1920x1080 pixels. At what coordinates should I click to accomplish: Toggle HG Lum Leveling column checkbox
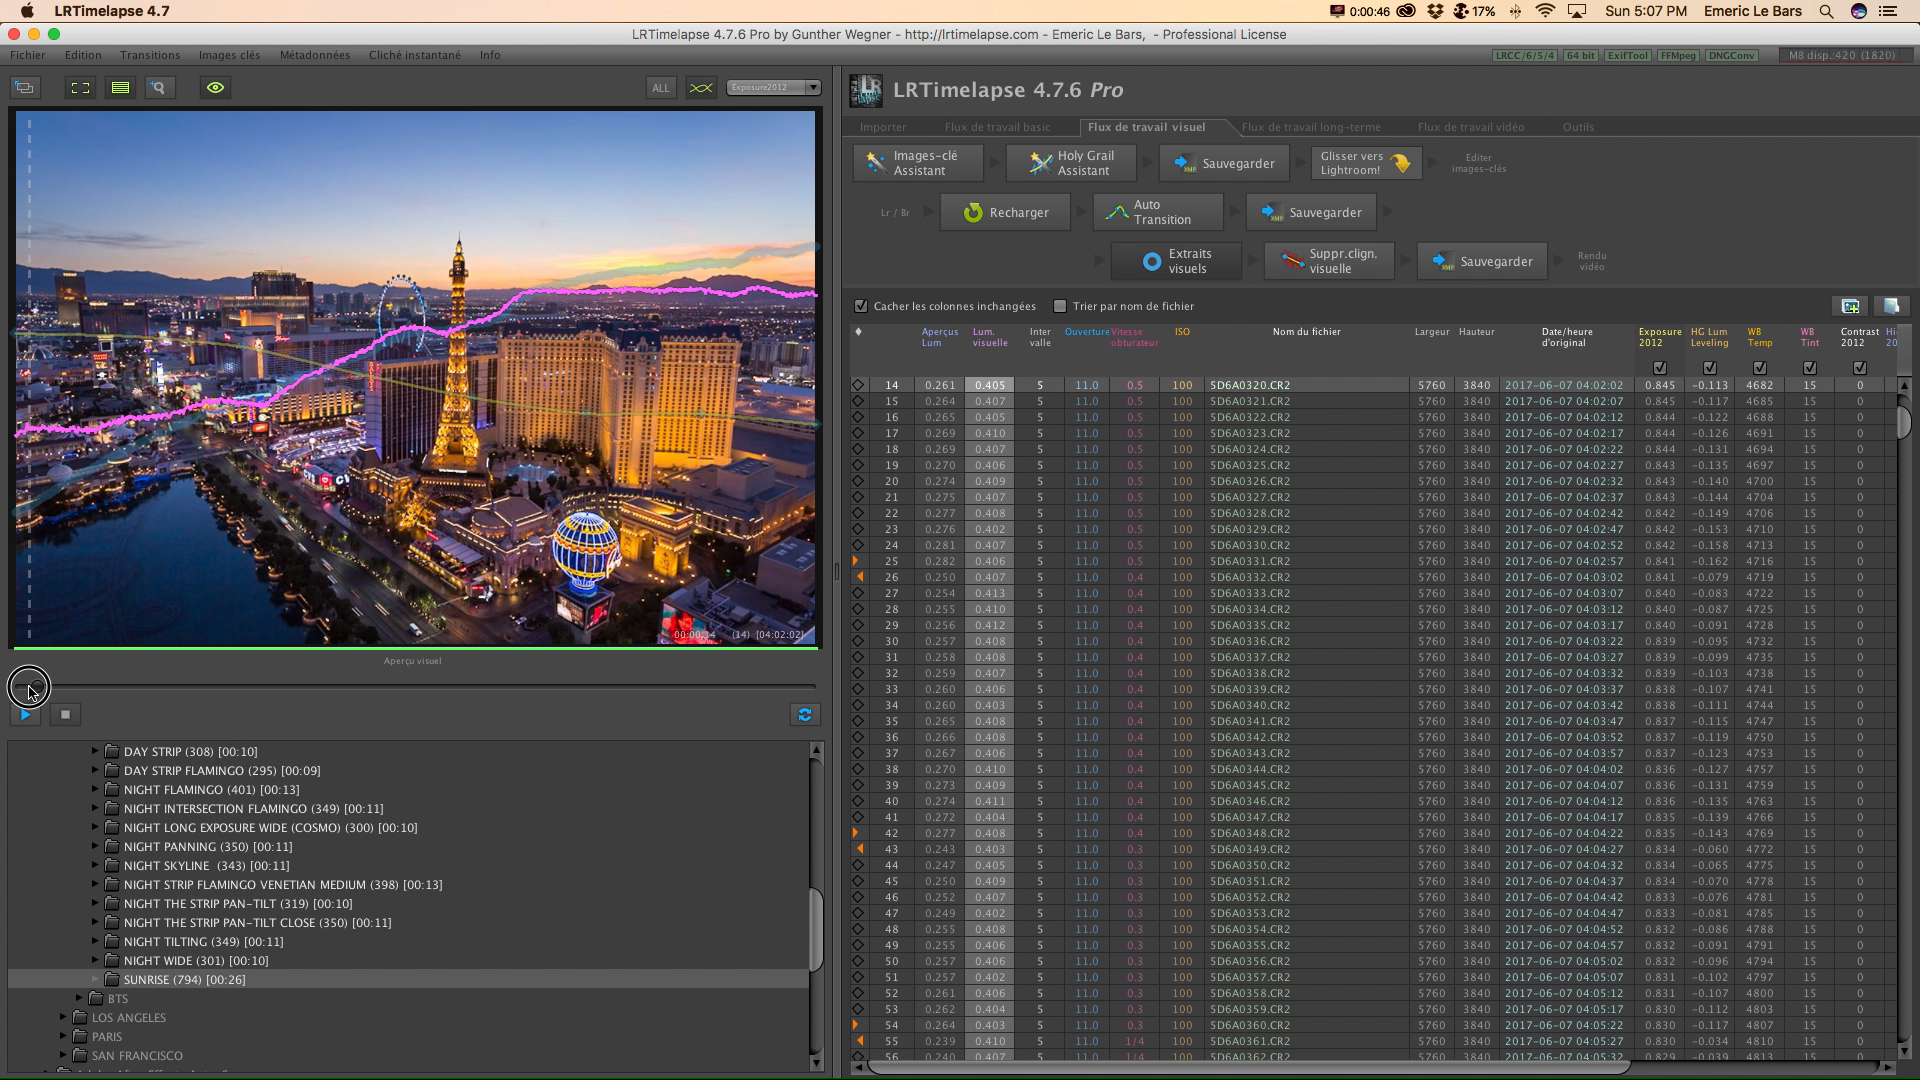[x=1710, y=368]
